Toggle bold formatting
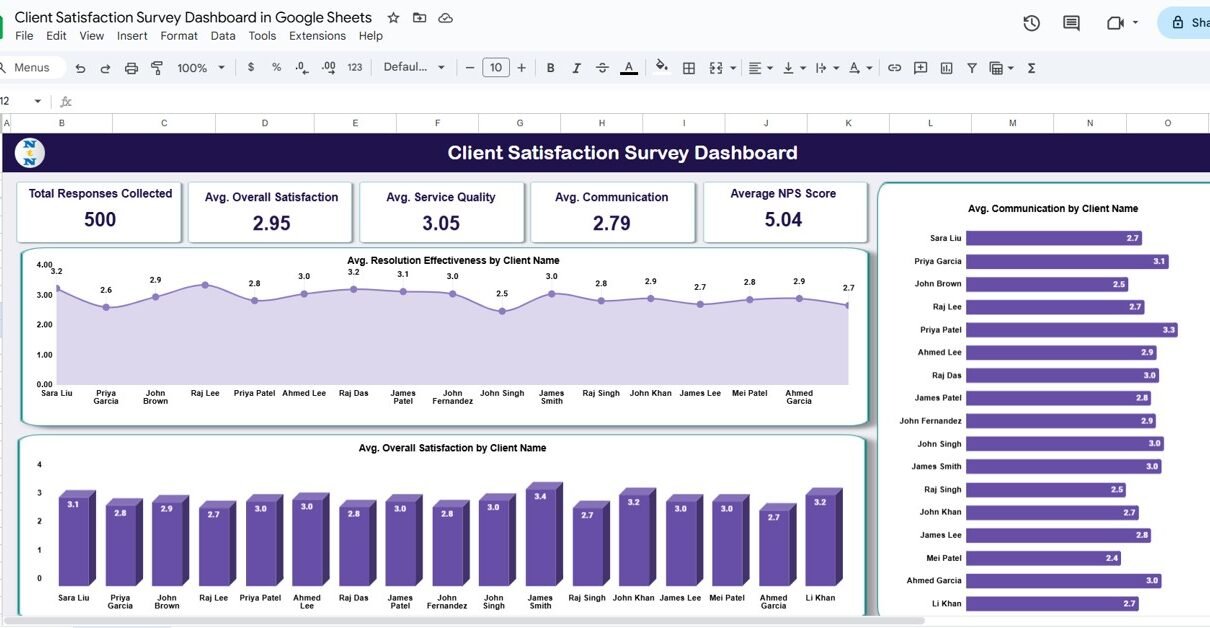The height and width of the screenshot is (628, 1210). click(x=550, y=68)
